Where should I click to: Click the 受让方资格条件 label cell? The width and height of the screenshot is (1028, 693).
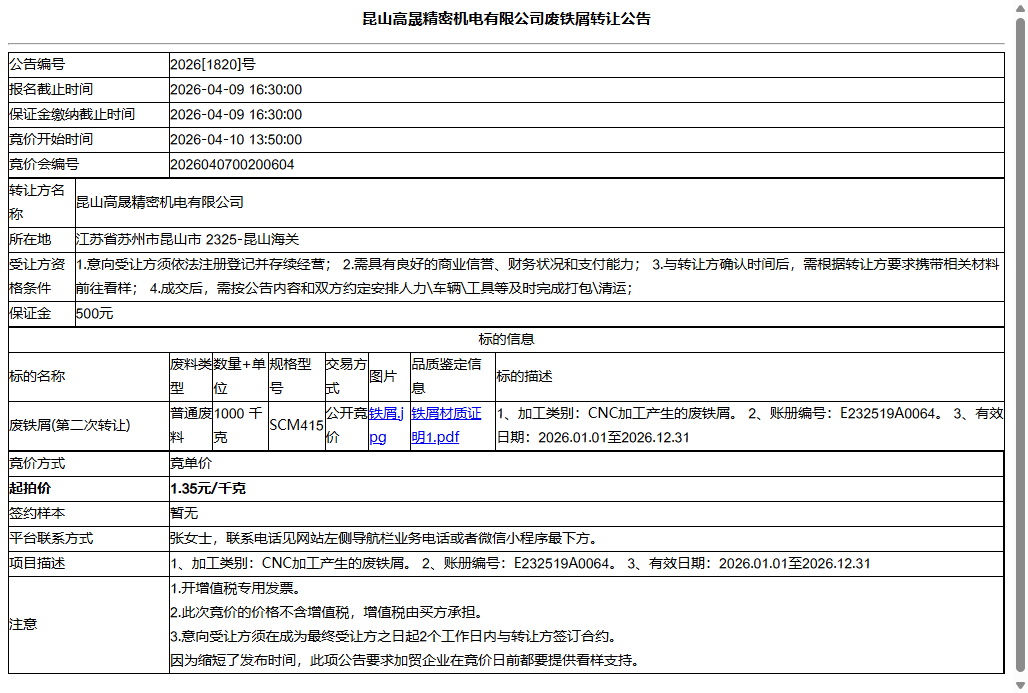click(42, 277)
